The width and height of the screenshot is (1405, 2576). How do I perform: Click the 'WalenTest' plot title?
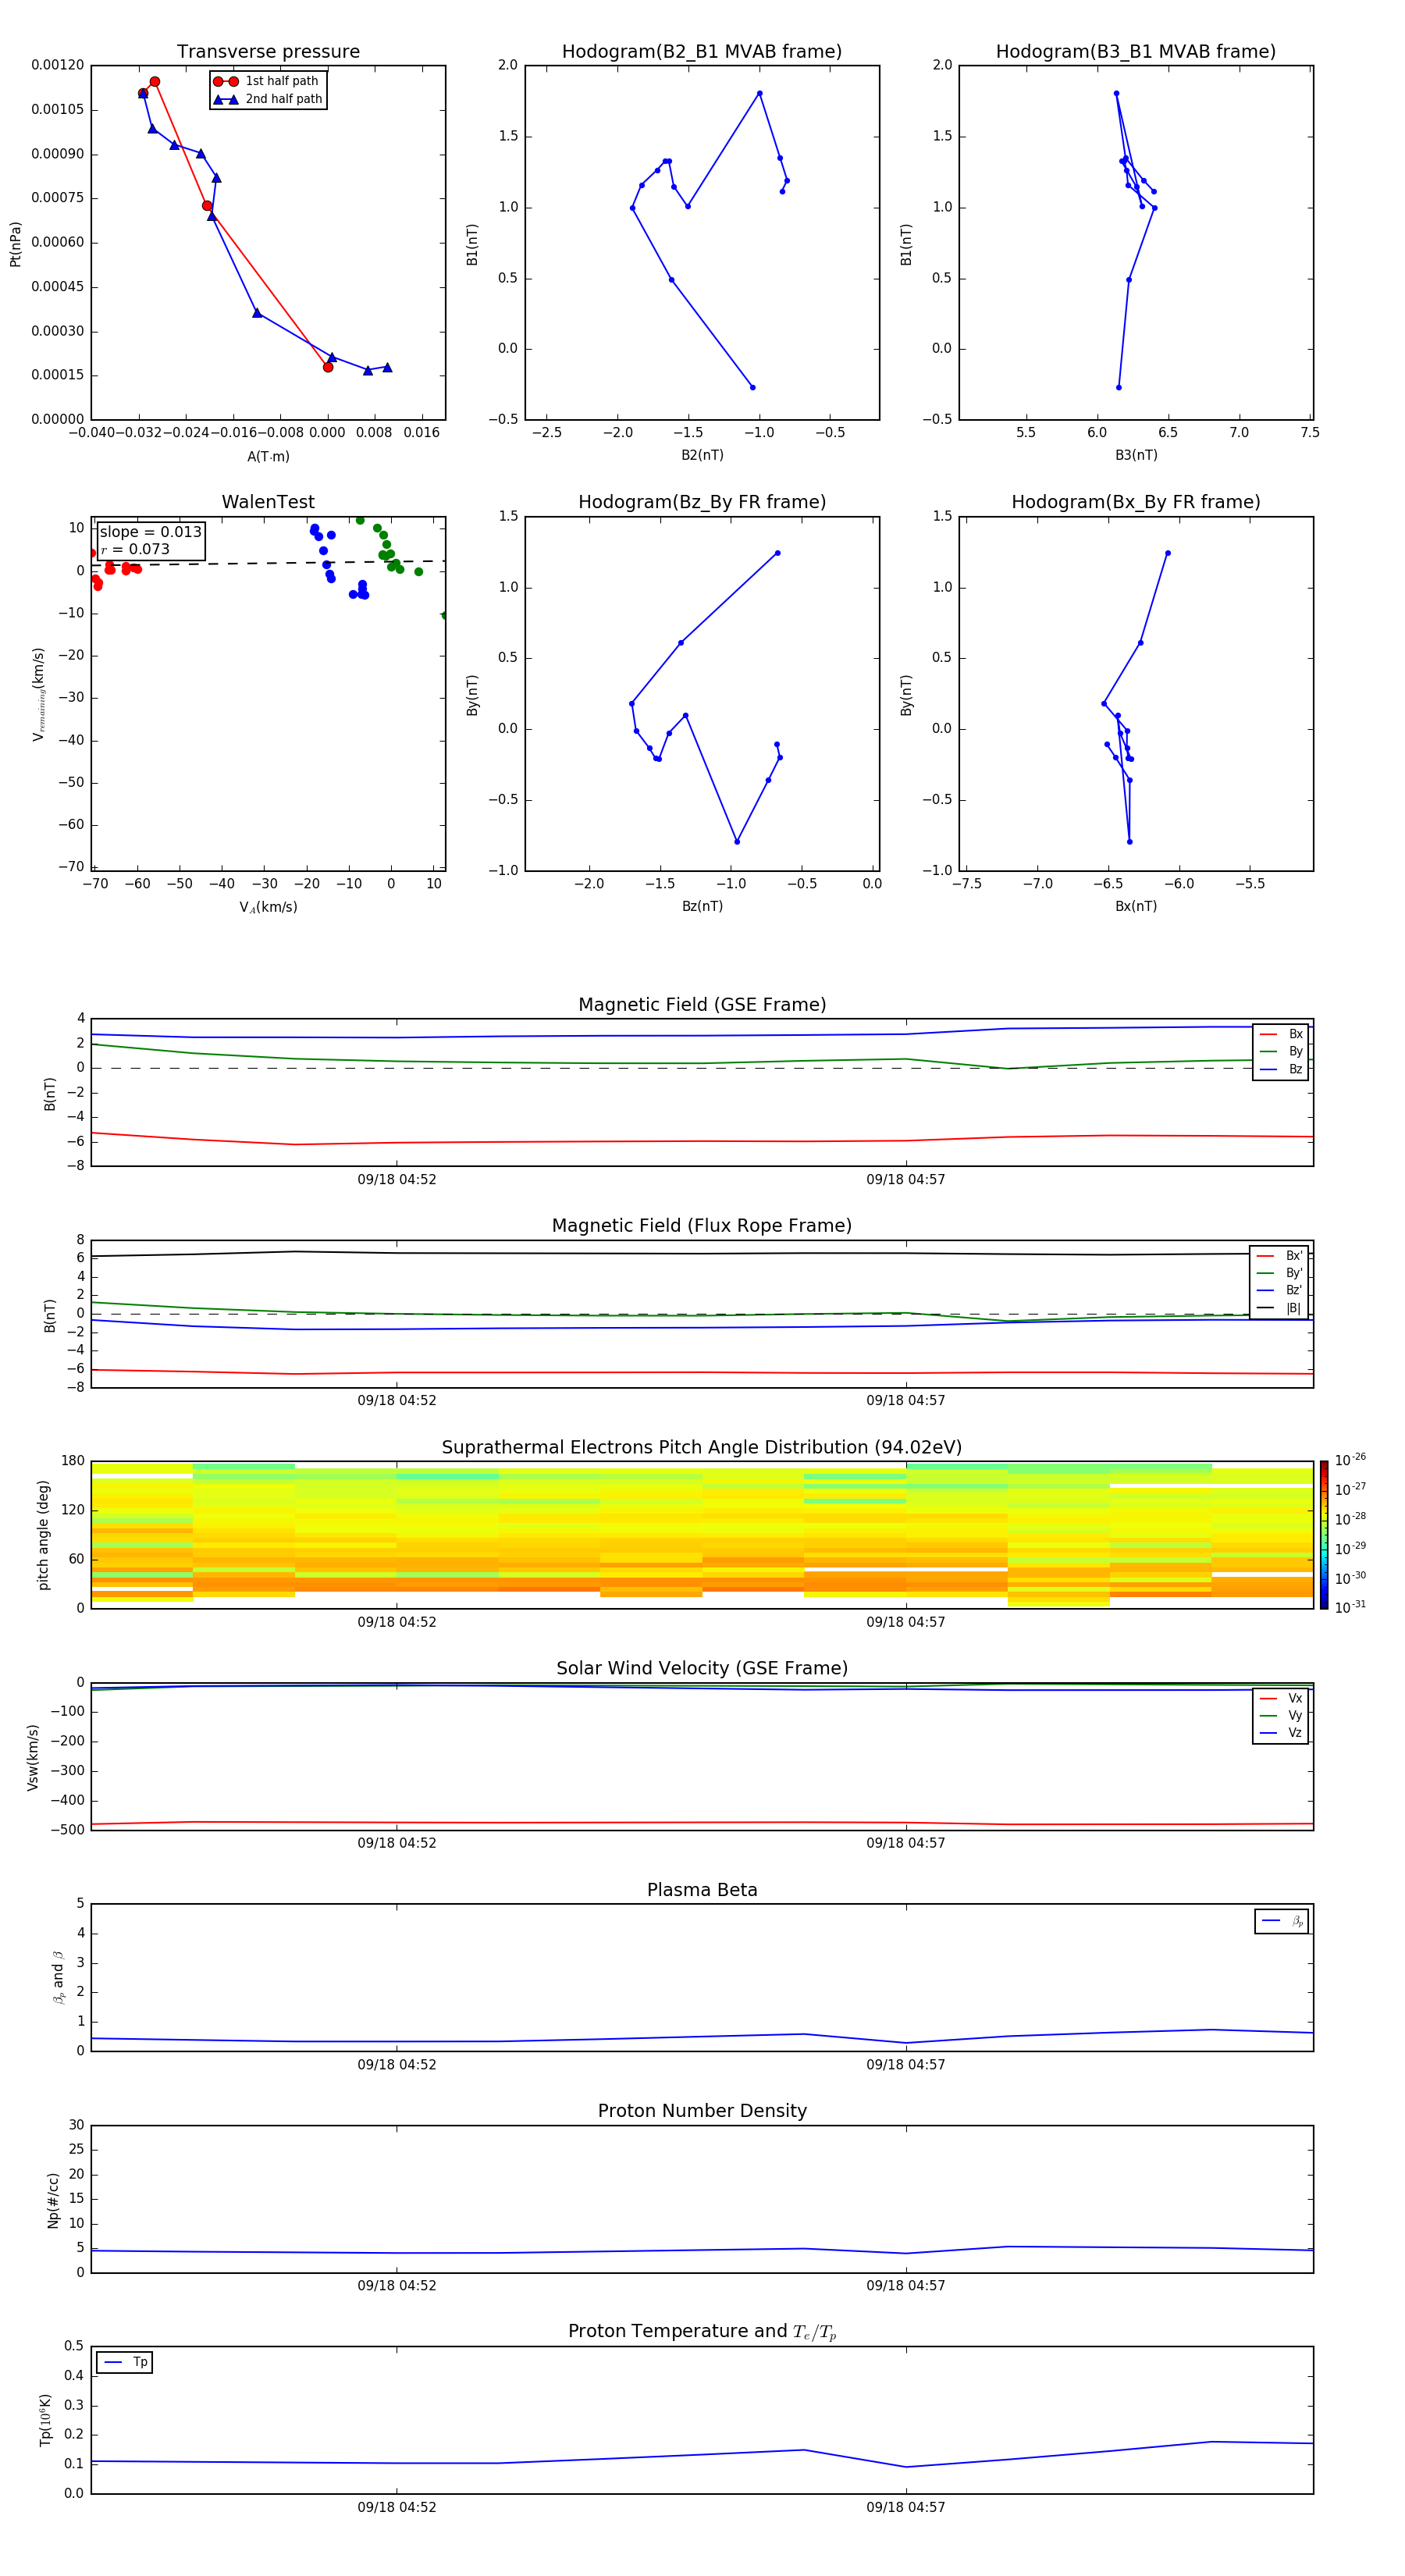click(268, 502)
